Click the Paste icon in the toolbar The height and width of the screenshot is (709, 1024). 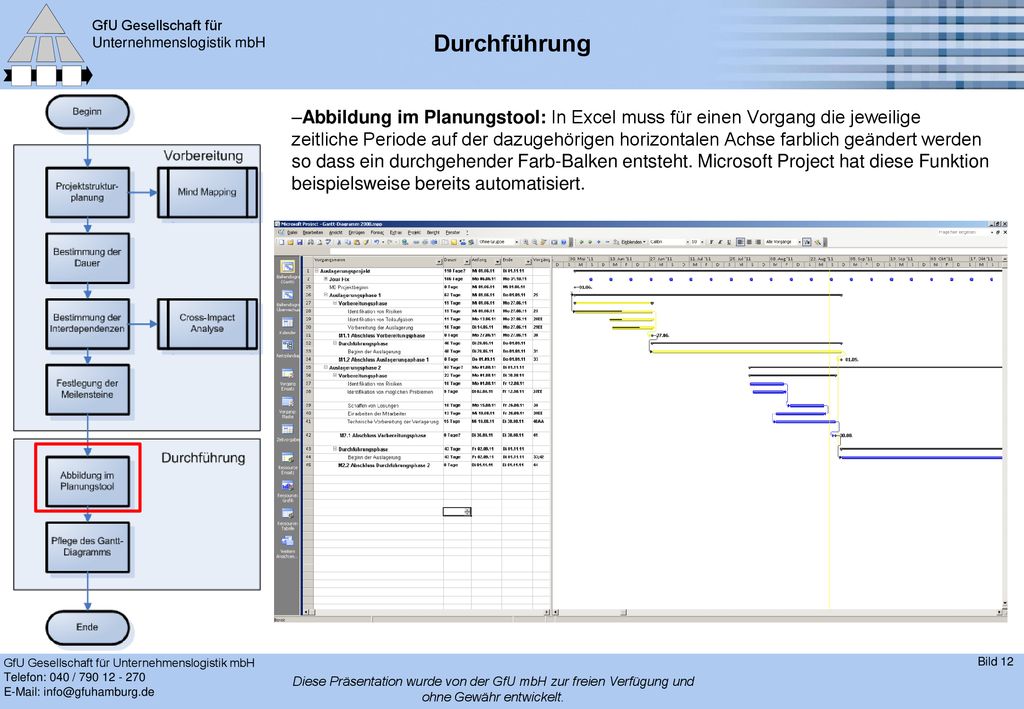(x=357, y=242)
